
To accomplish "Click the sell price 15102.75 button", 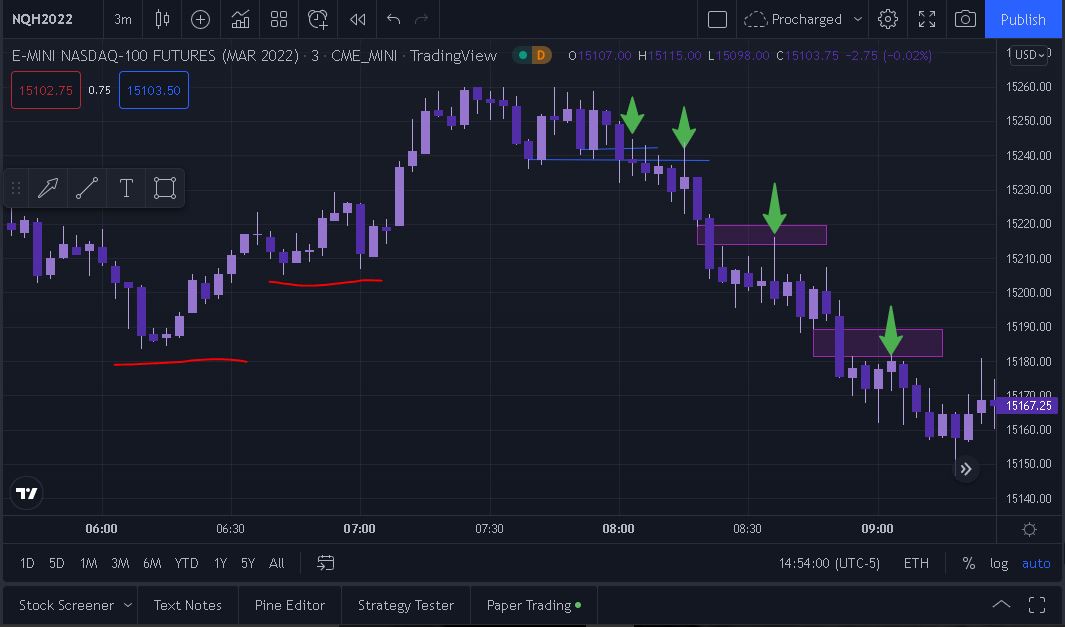I will [46, 90].
